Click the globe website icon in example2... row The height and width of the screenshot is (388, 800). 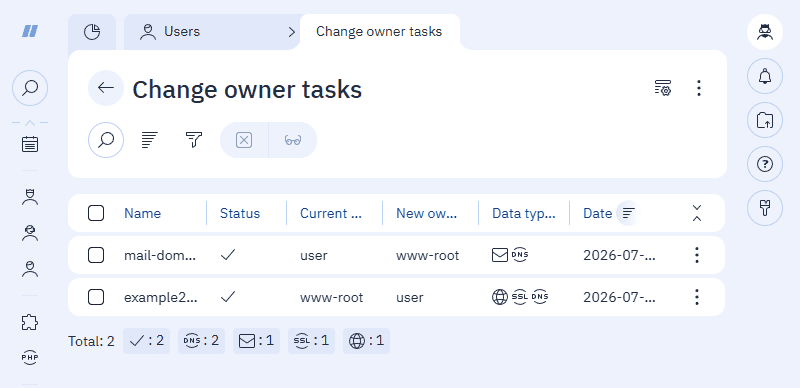[500, 297]
